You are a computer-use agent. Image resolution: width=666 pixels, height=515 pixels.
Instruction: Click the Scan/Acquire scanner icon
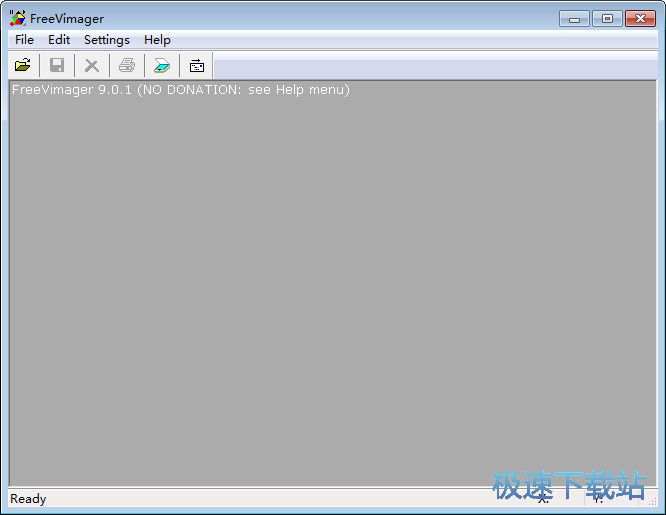(162, 66)
